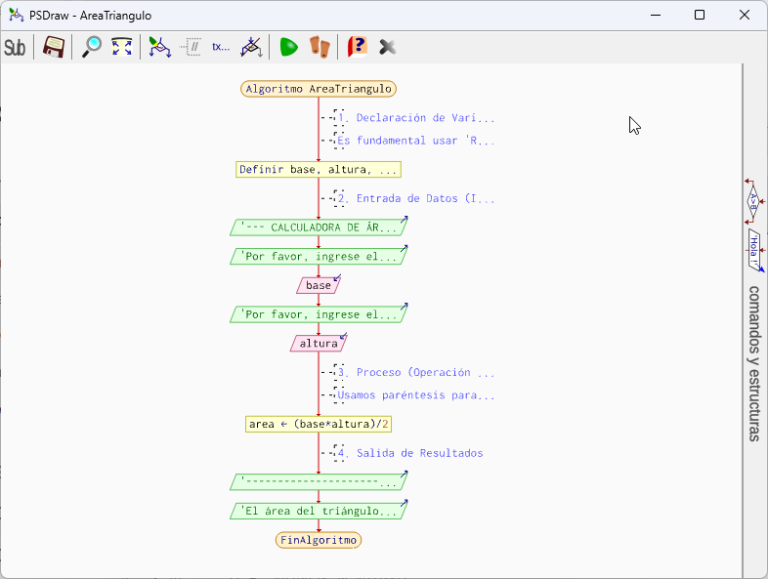Screen dimensions: 768x579
Task: Click the fit-to-window expand arrows icon
Action: click(x=122, y=47)
